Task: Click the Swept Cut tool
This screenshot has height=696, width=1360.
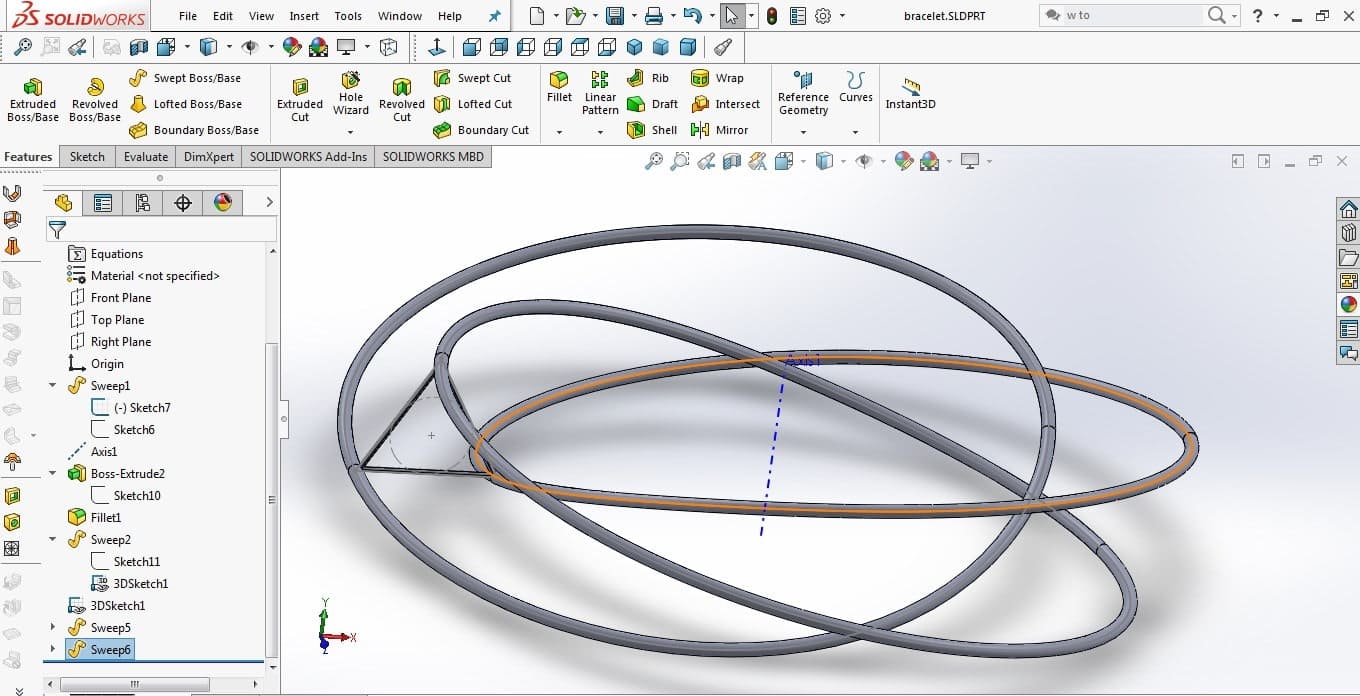Action: click(472, 78)
